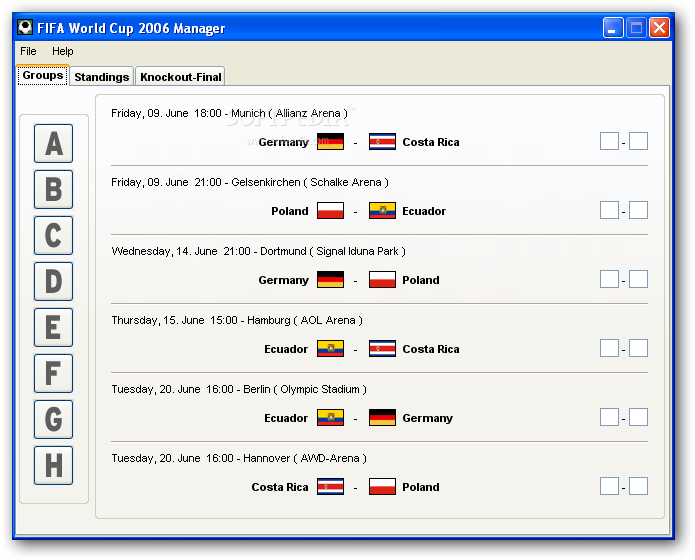695x560 pixels.
Task: Click Poland flag in Gelsenkirchen match
Action: 330,211
